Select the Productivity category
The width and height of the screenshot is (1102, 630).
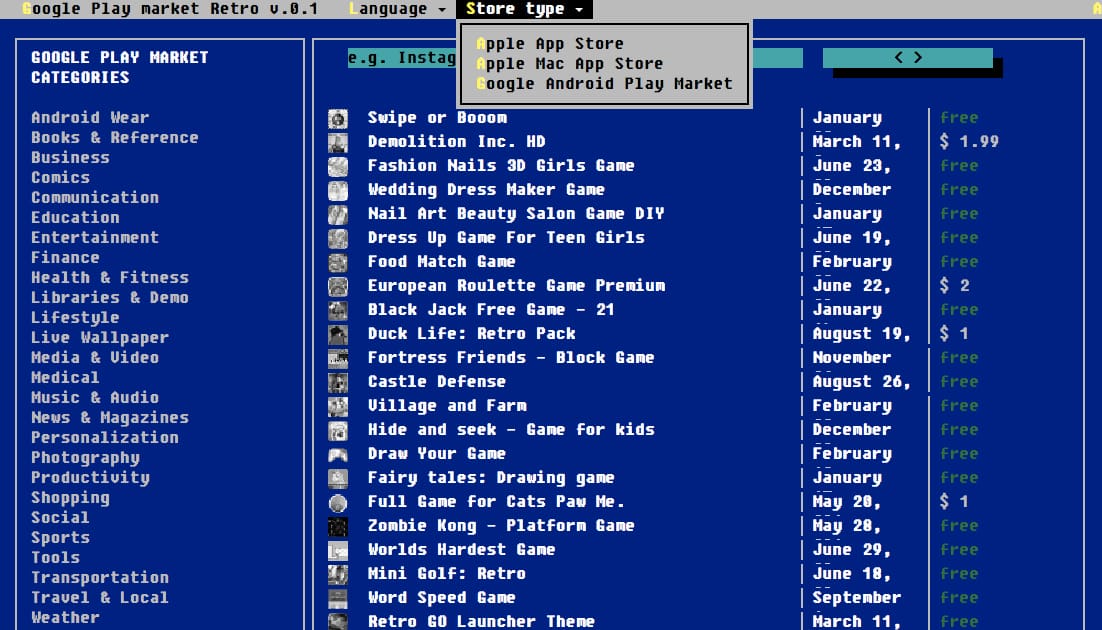tap(90, 477)
